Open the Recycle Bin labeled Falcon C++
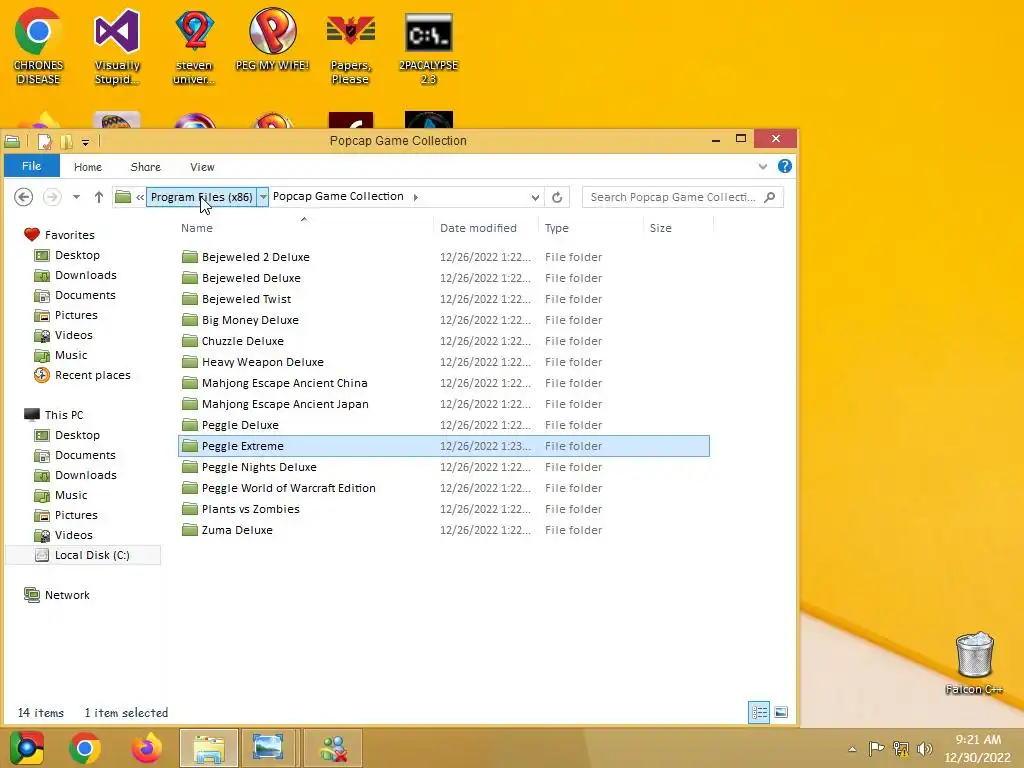Image resolution: width=1024 pixels, height=768 pixels. 974,662
